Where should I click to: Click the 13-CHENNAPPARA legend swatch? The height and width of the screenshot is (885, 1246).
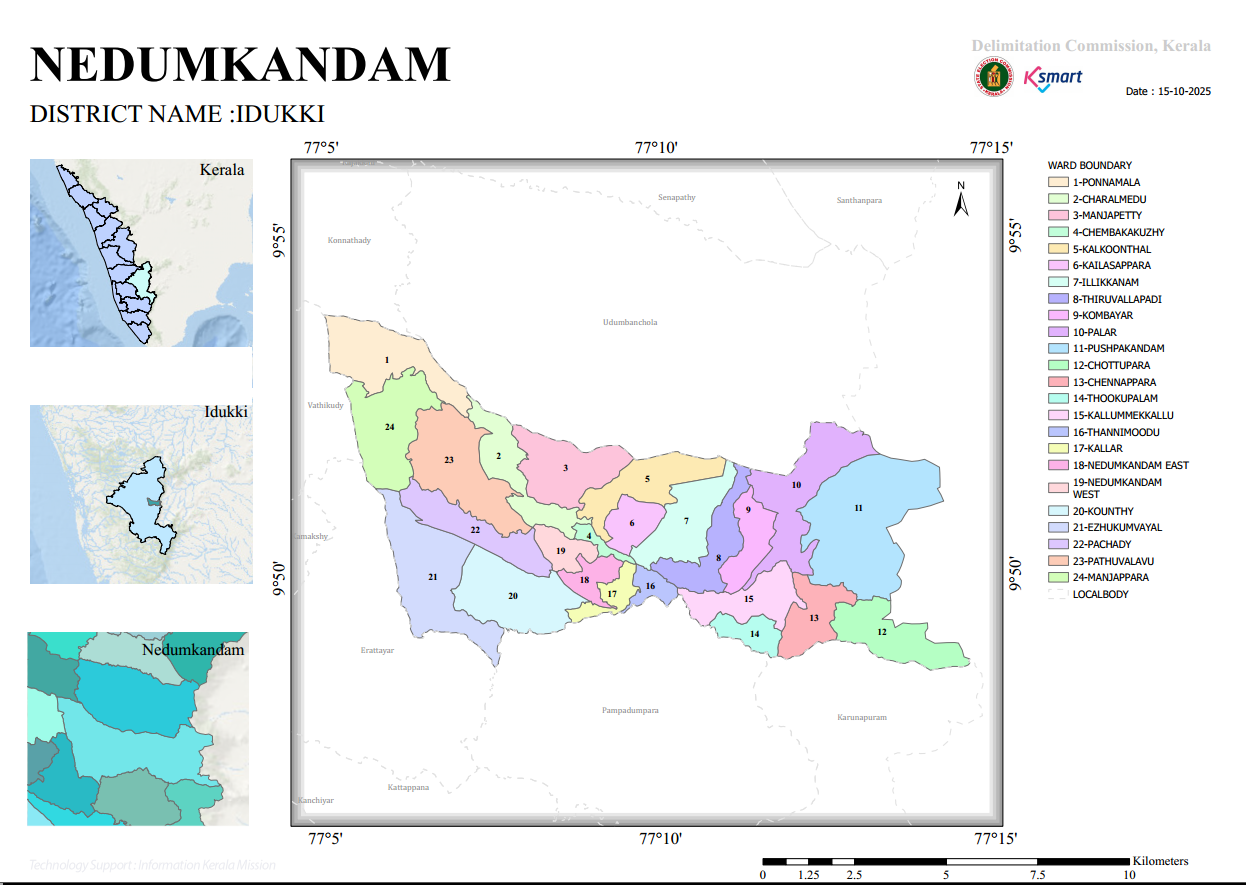pos(1058,382)
